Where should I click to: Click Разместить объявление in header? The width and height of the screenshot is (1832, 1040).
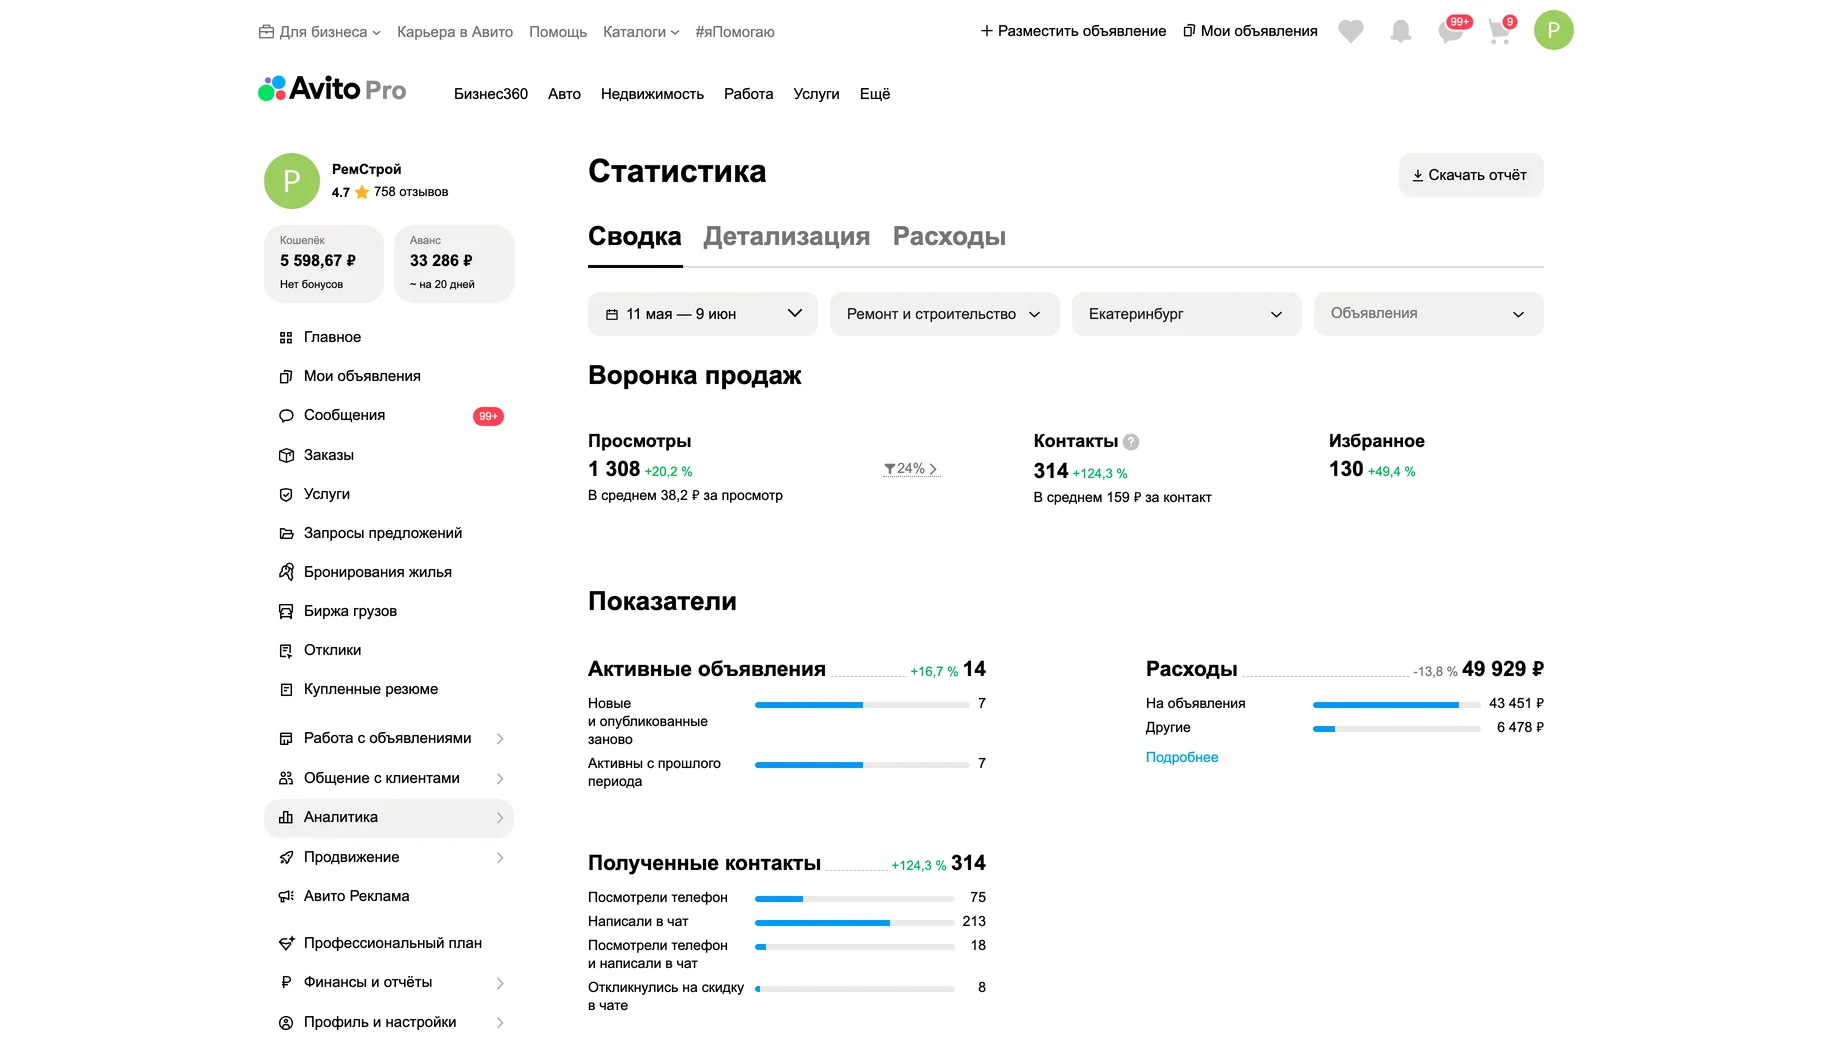tap(1073, 31)
